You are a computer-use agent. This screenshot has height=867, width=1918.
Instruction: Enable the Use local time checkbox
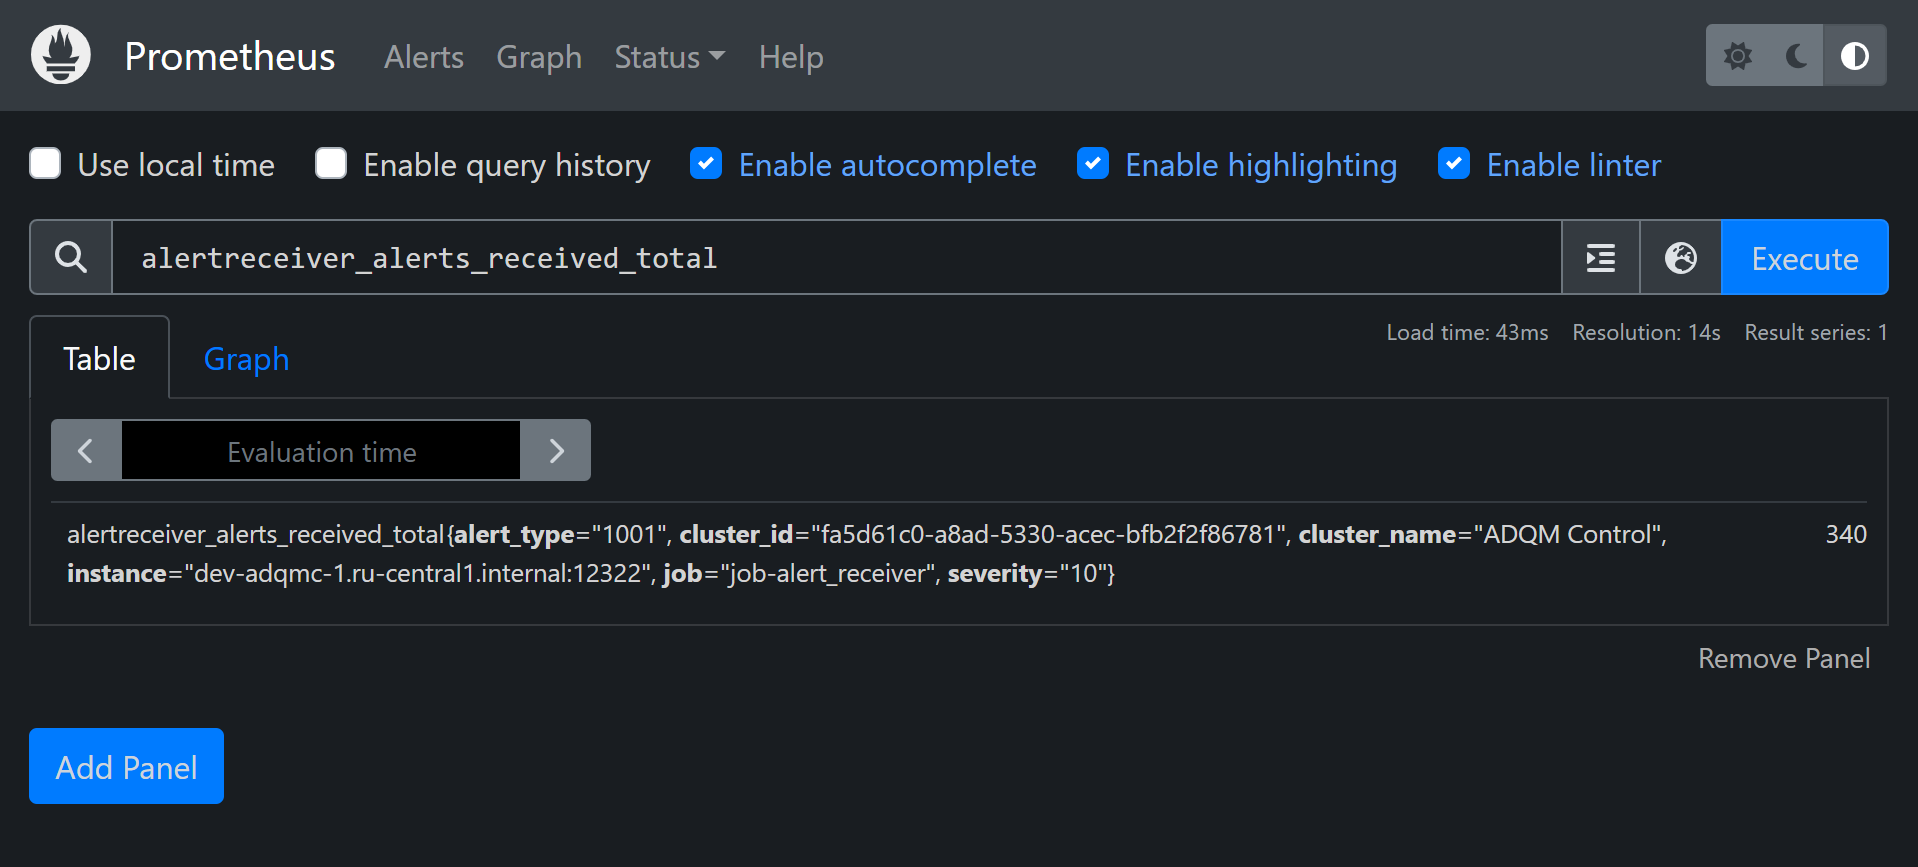(x=46, y=164)
